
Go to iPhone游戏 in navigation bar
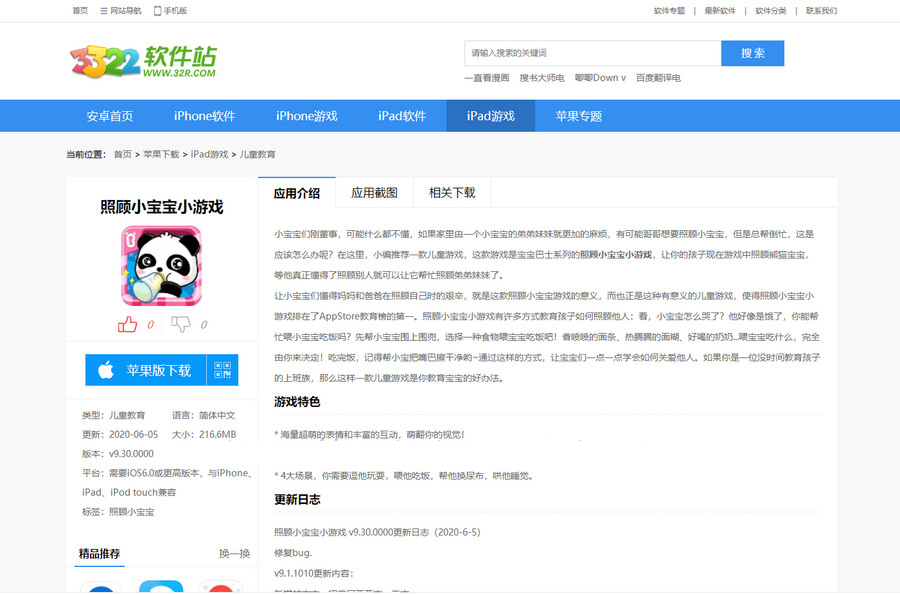point(307,116)
